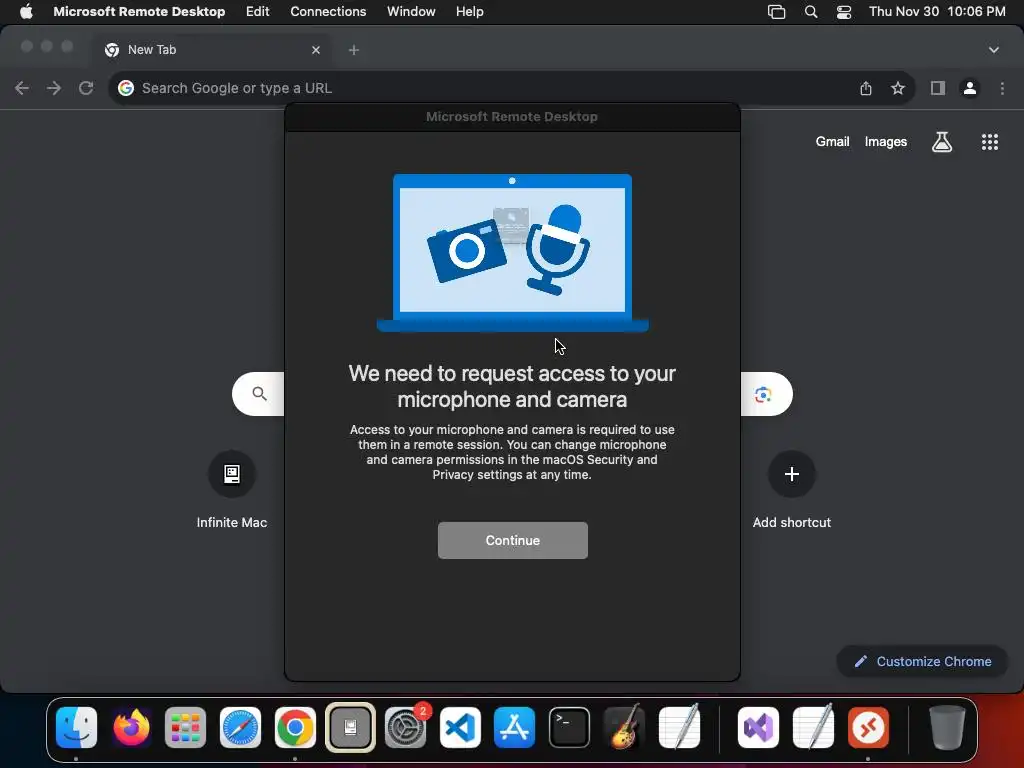Click Customize Chrome button
This screenshot has height=768, width=1024.
click(x=923, y=662)
